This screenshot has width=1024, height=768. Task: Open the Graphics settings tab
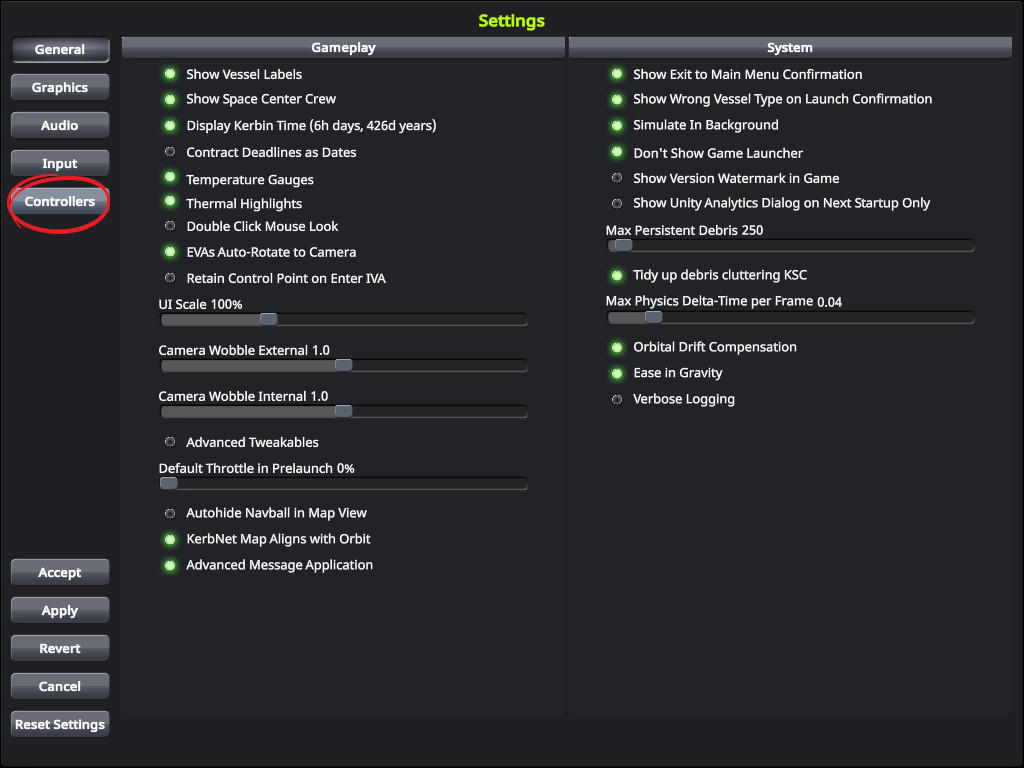pyautogui.click(x=60, y=88)
